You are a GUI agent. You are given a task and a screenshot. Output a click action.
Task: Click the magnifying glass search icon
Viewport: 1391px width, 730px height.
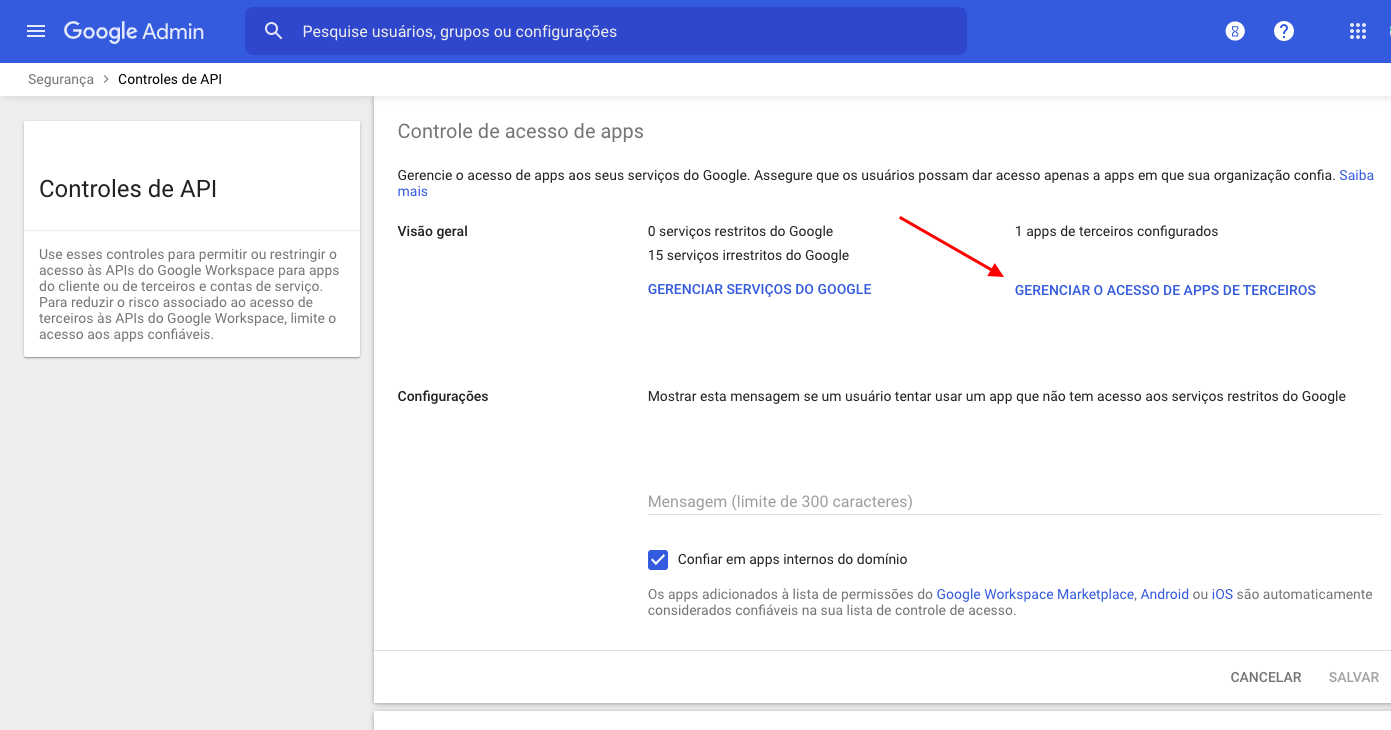(274, 31)
